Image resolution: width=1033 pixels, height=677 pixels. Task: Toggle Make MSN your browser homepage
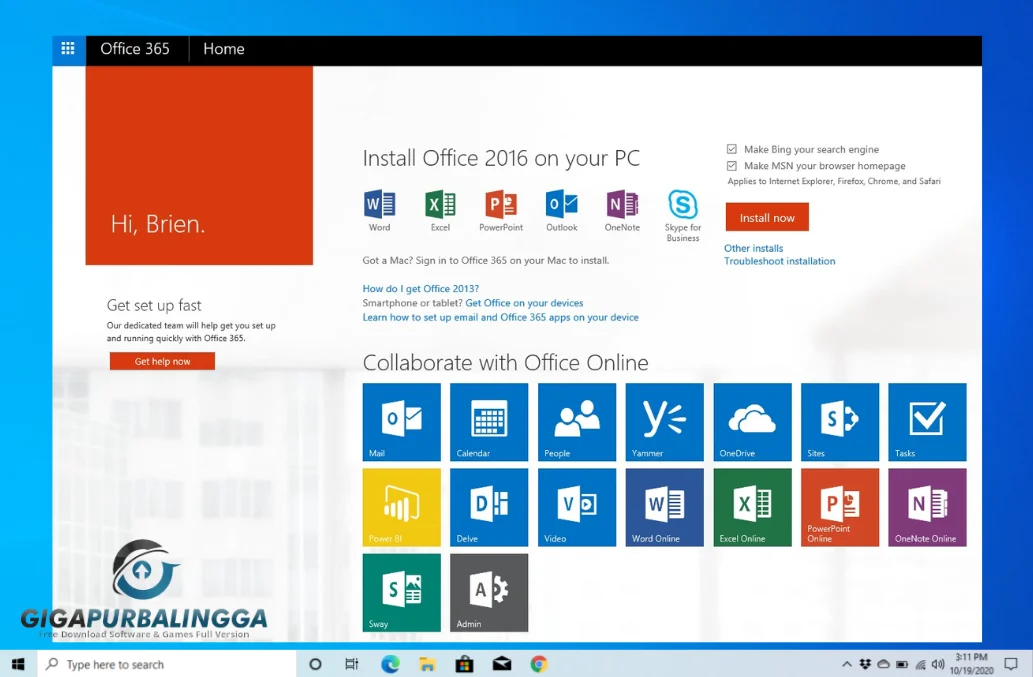(732, 166)
